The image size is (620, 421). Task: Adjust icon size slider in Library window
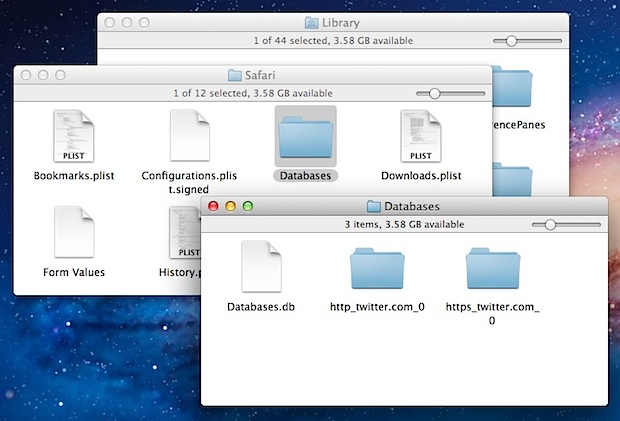(527, 41)
